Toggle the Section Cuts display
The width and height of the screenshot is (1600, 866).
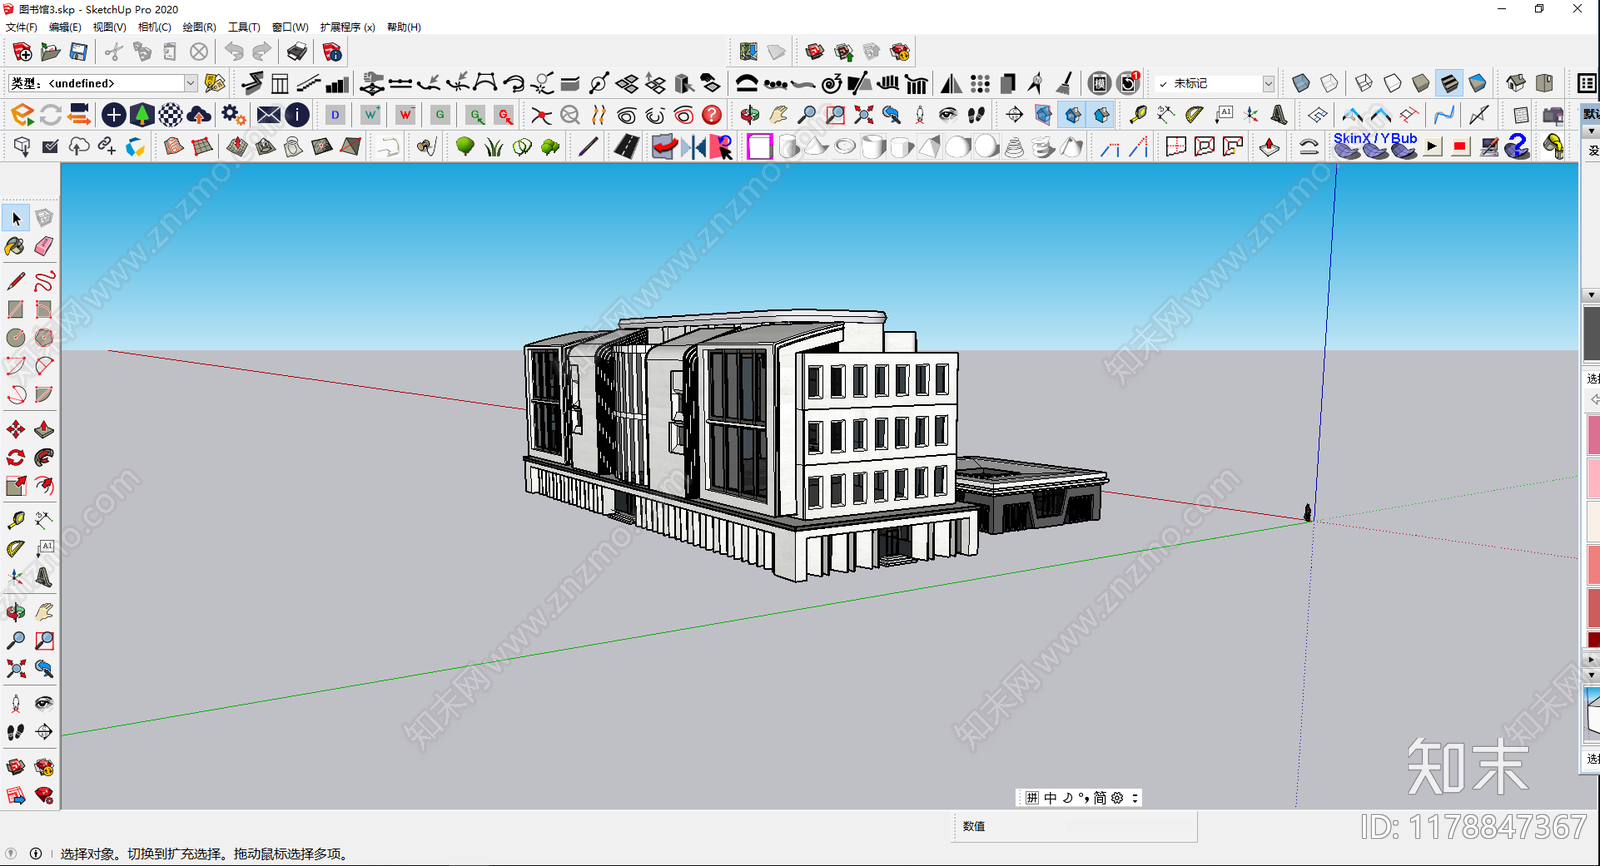point(1073,115)
